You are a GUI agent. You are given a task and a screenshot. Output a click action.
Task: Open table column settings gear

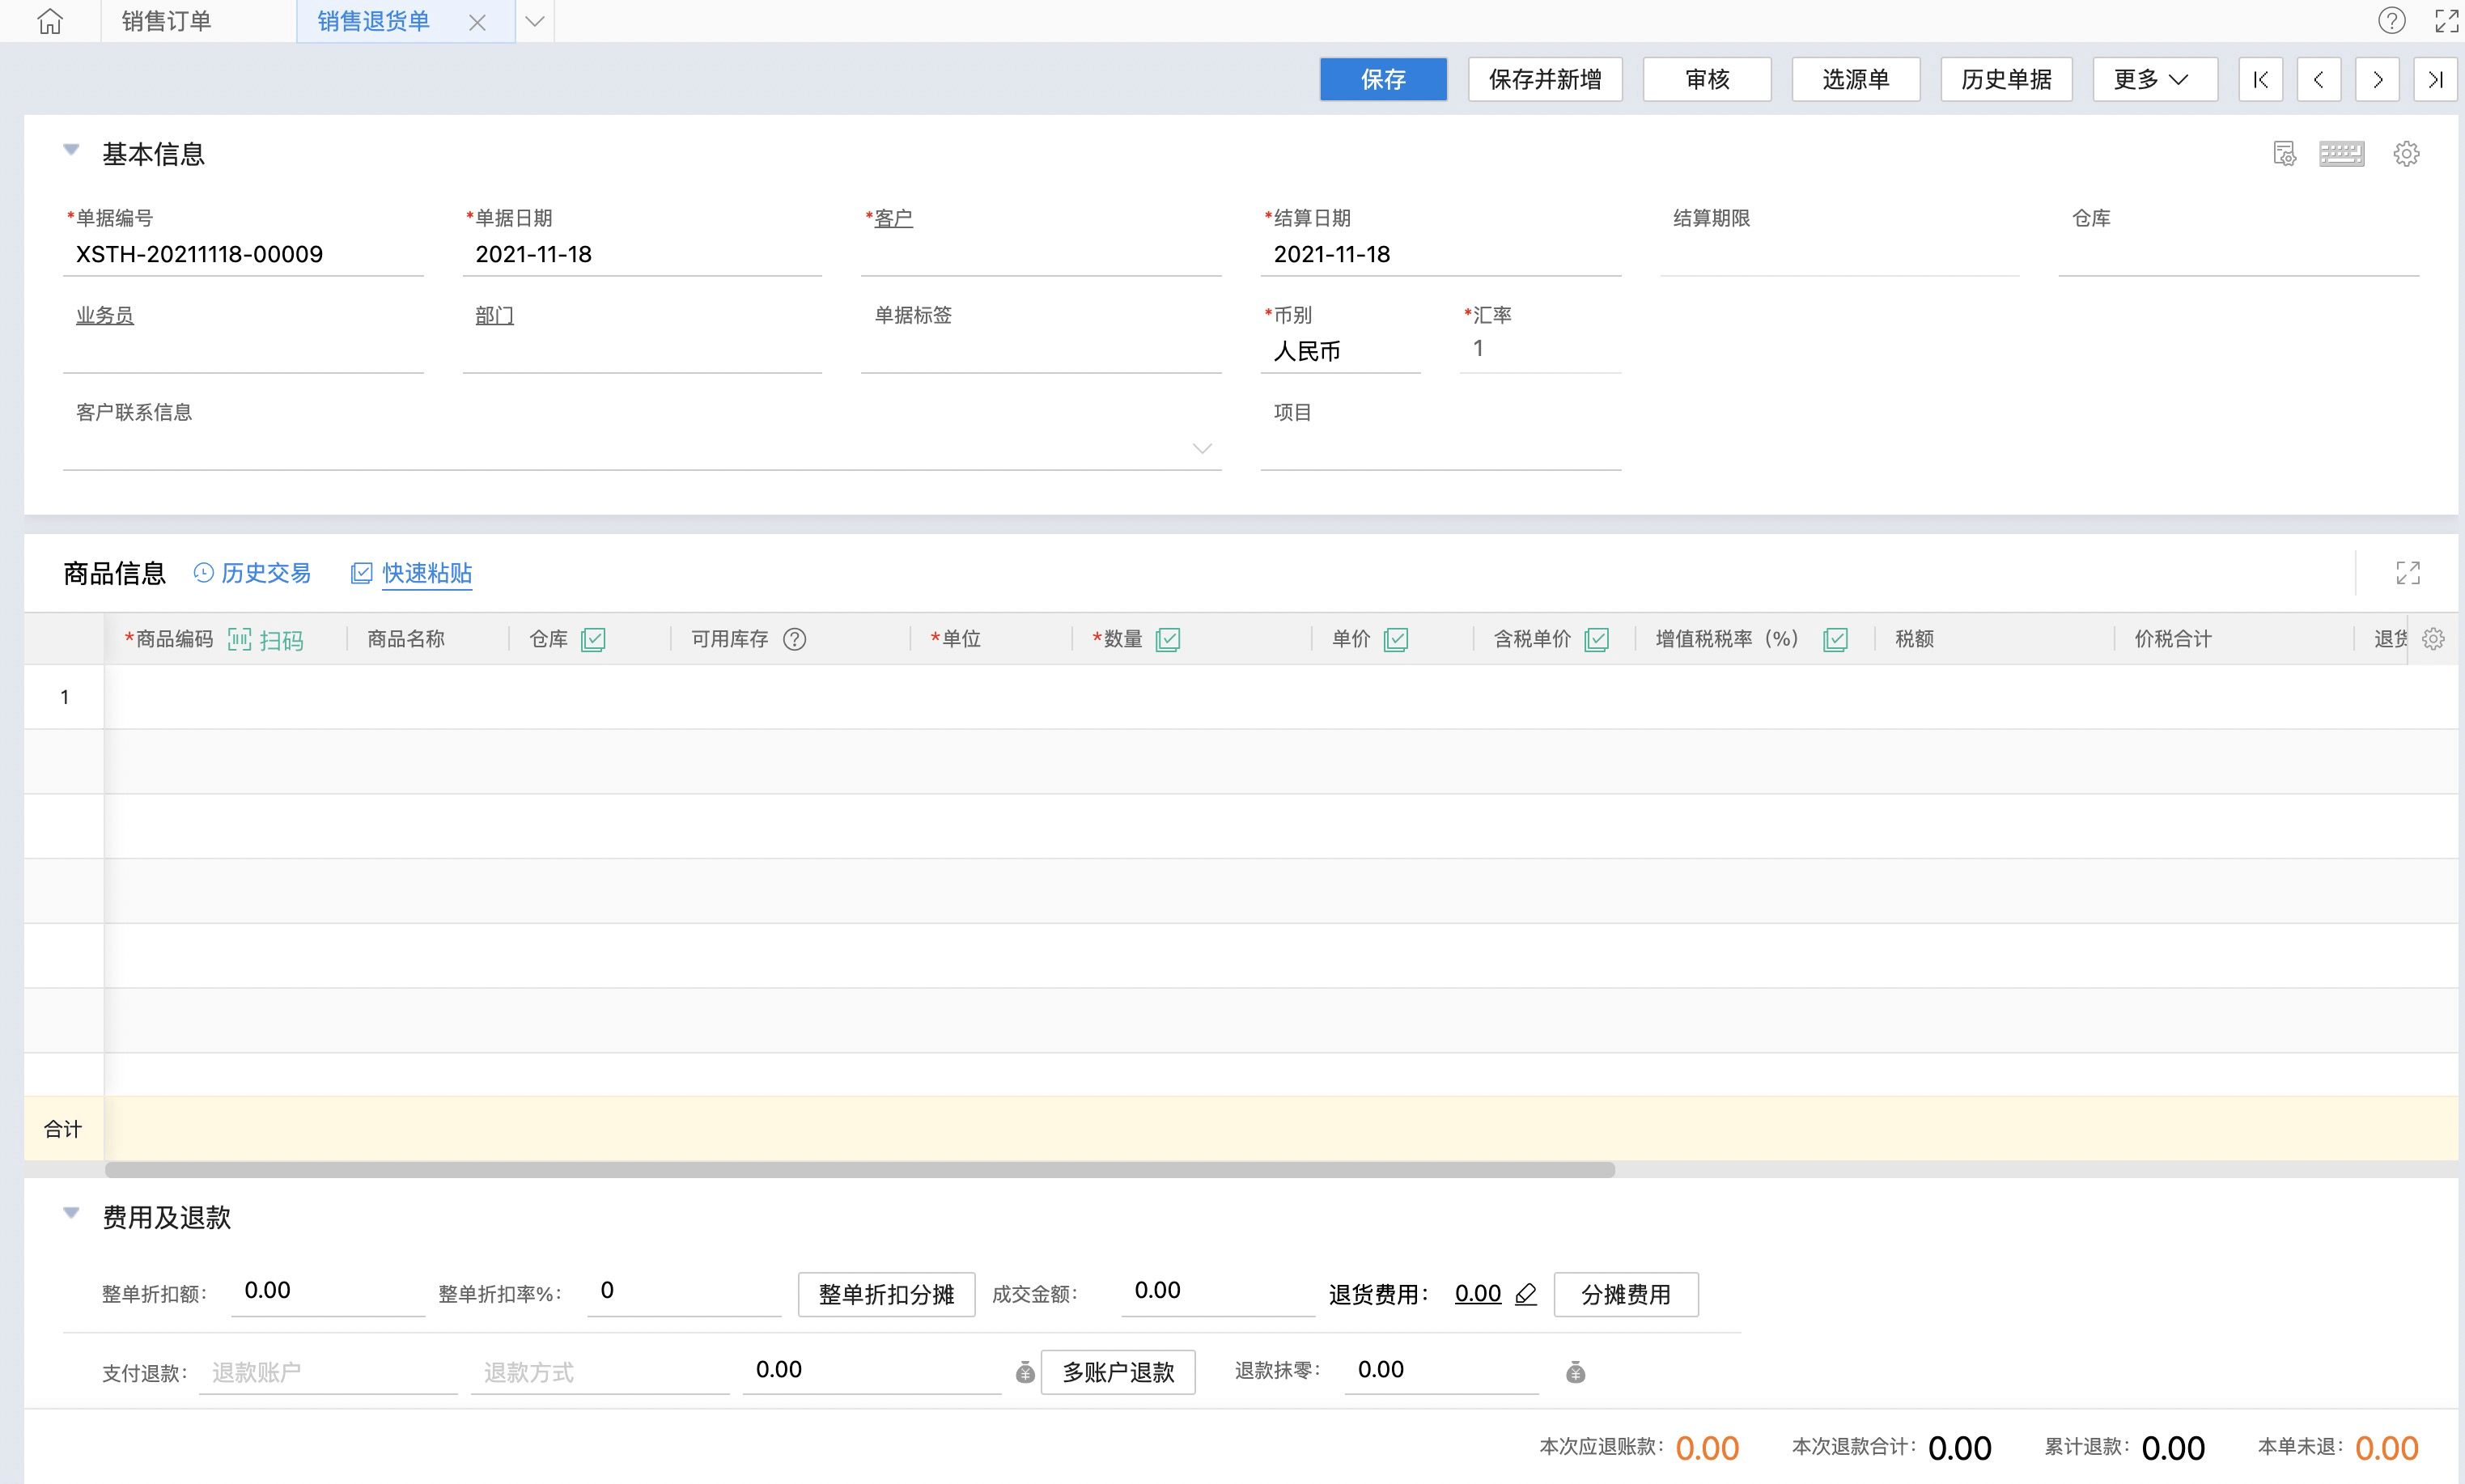2433,639
